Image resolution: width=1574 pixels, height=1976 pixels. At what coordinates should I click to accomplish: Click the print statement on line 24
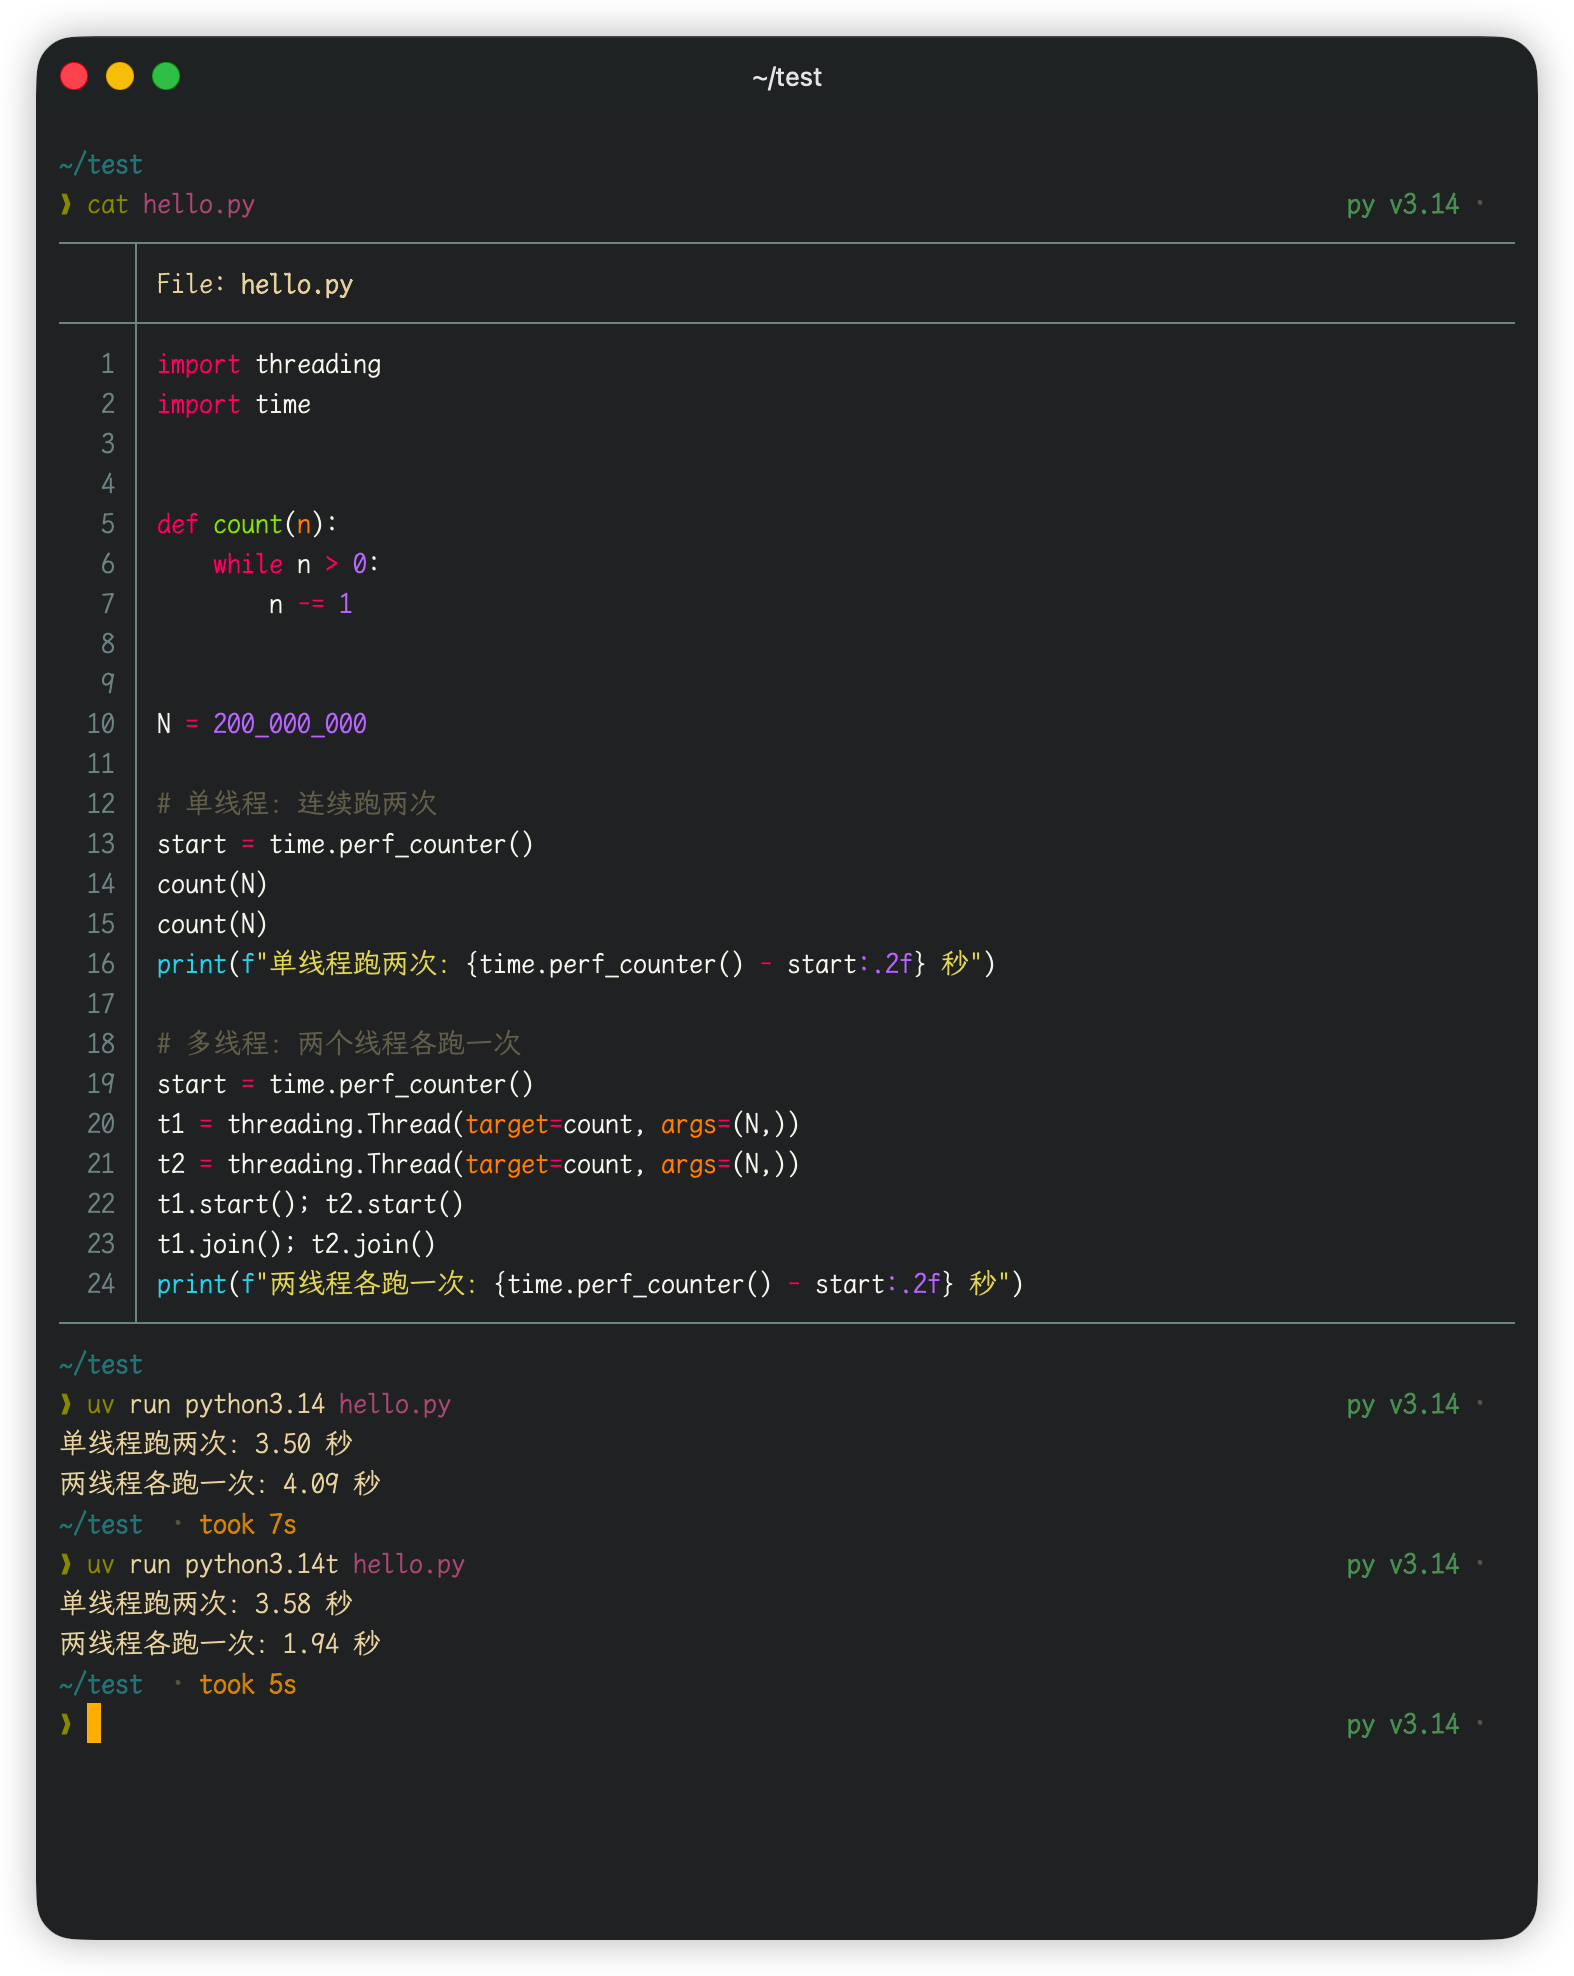click(590, 1284)
